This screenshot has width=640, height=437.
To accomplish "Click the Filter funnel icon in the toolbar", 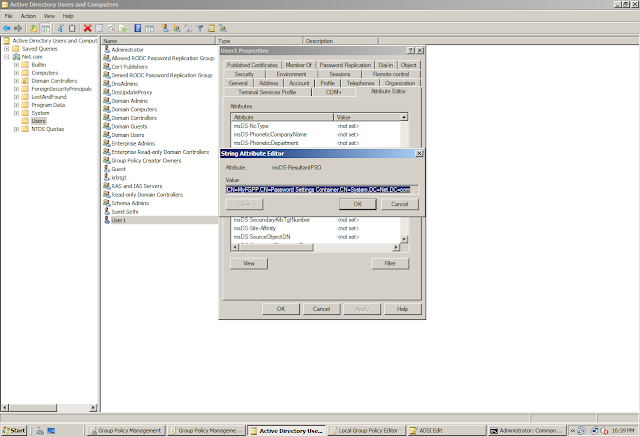I will (200, 28).
